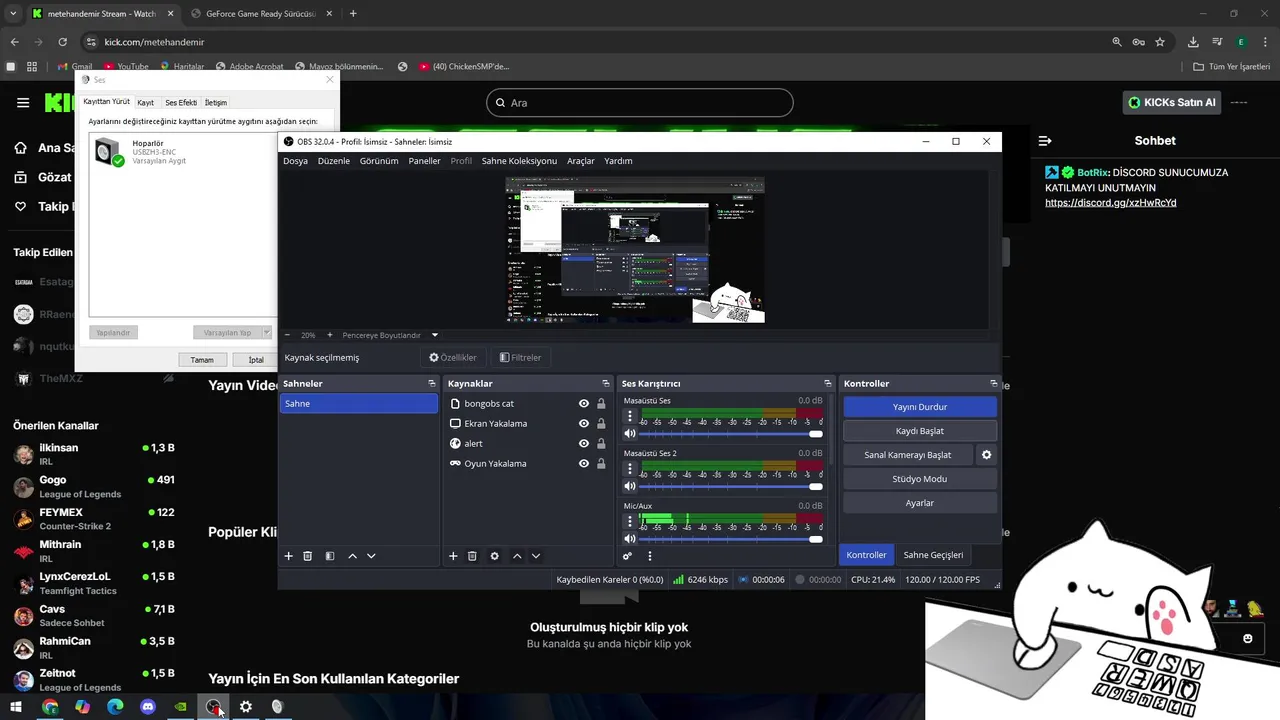
Task: Open the Düzenle menu in OBS
Action: coord(334,161)
